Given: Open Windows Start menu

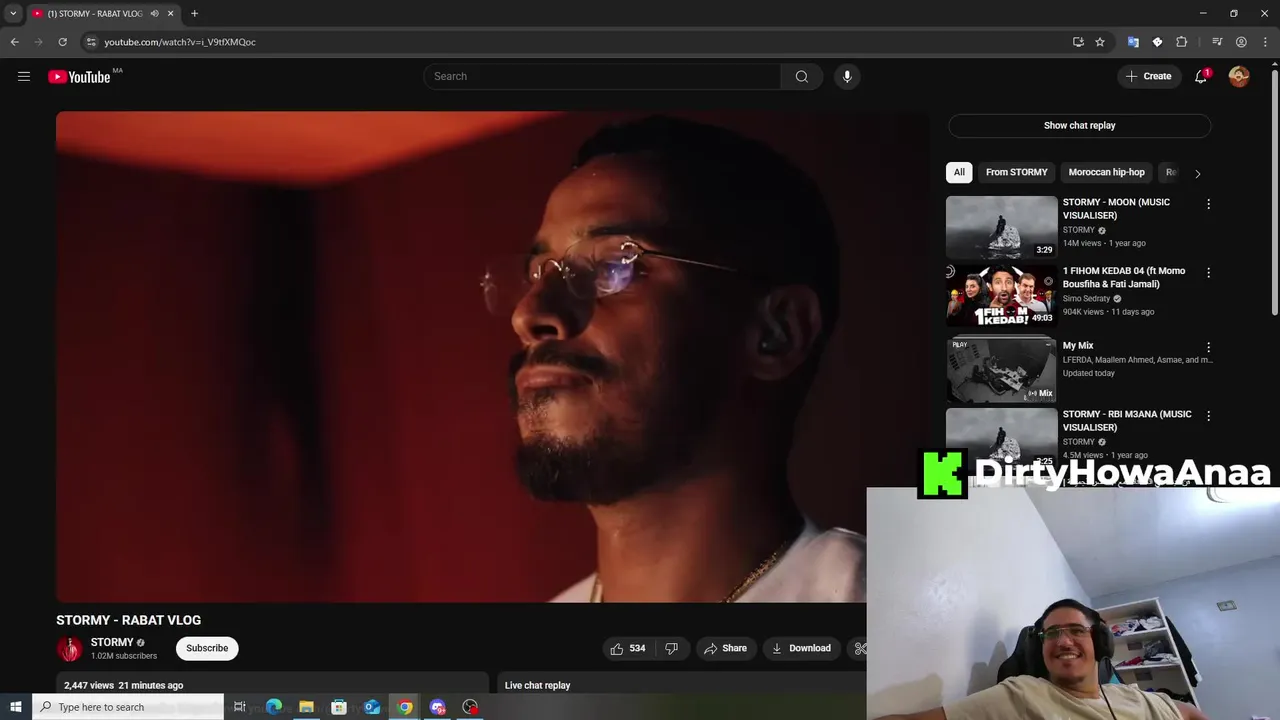Looking at the screenshot, I should coord(15,707).
